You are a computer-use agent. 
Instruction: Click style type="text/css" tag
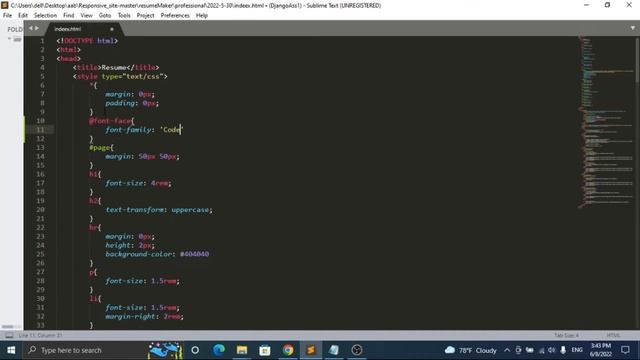pos(120,76)
